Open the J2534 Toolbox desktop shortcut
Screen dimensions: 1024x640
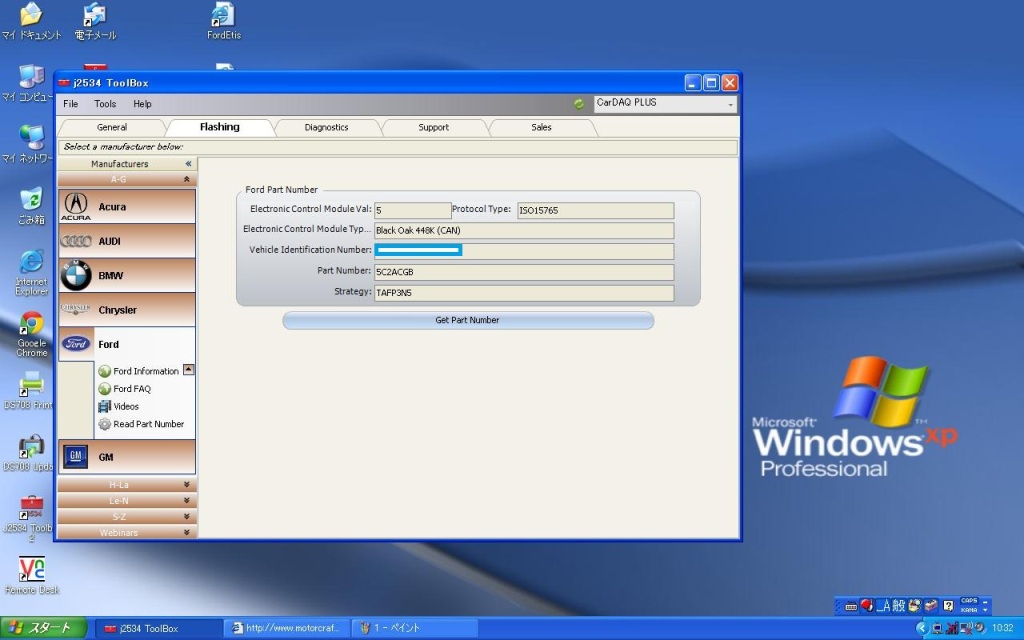tap(30, 517)
